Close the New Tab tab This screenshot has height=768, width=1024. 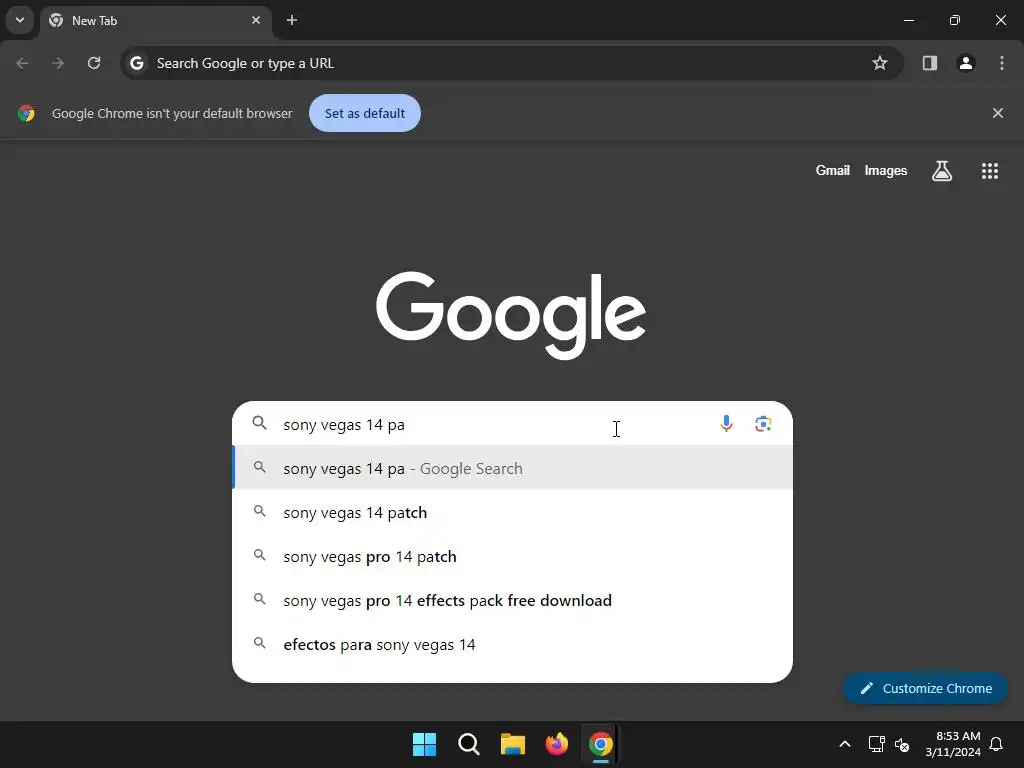(256, 20)
